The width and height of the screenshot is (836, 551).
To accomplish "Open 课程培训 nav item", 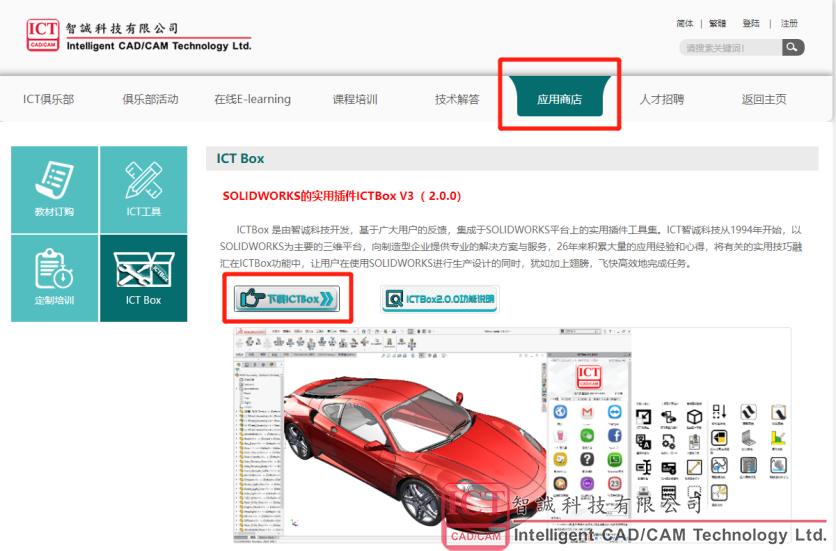I will point(355,99).
